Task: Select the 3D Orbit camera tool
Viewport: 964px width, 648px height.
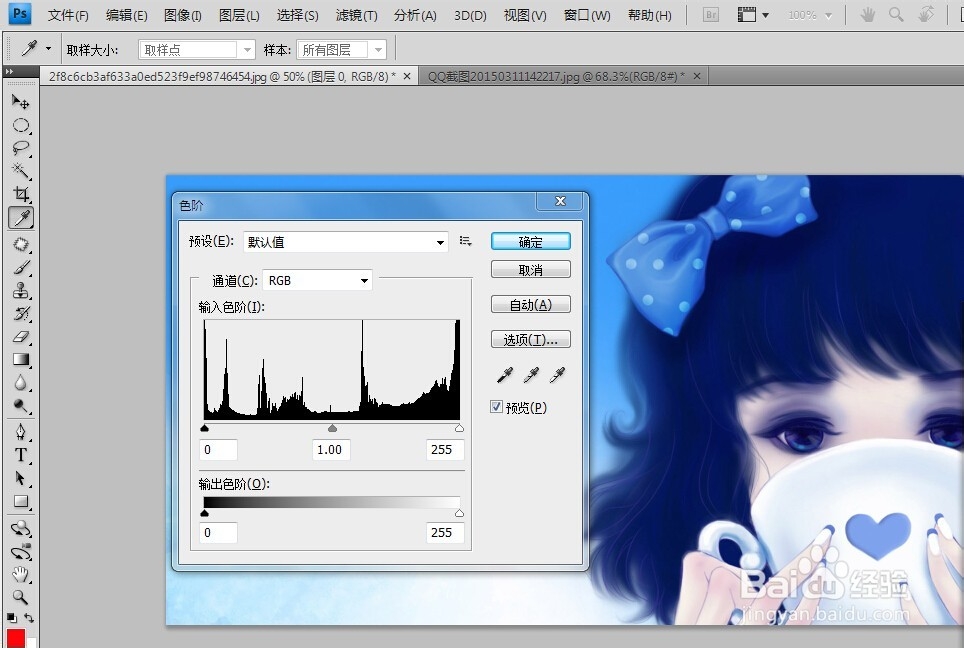Action: pos(20,551)
